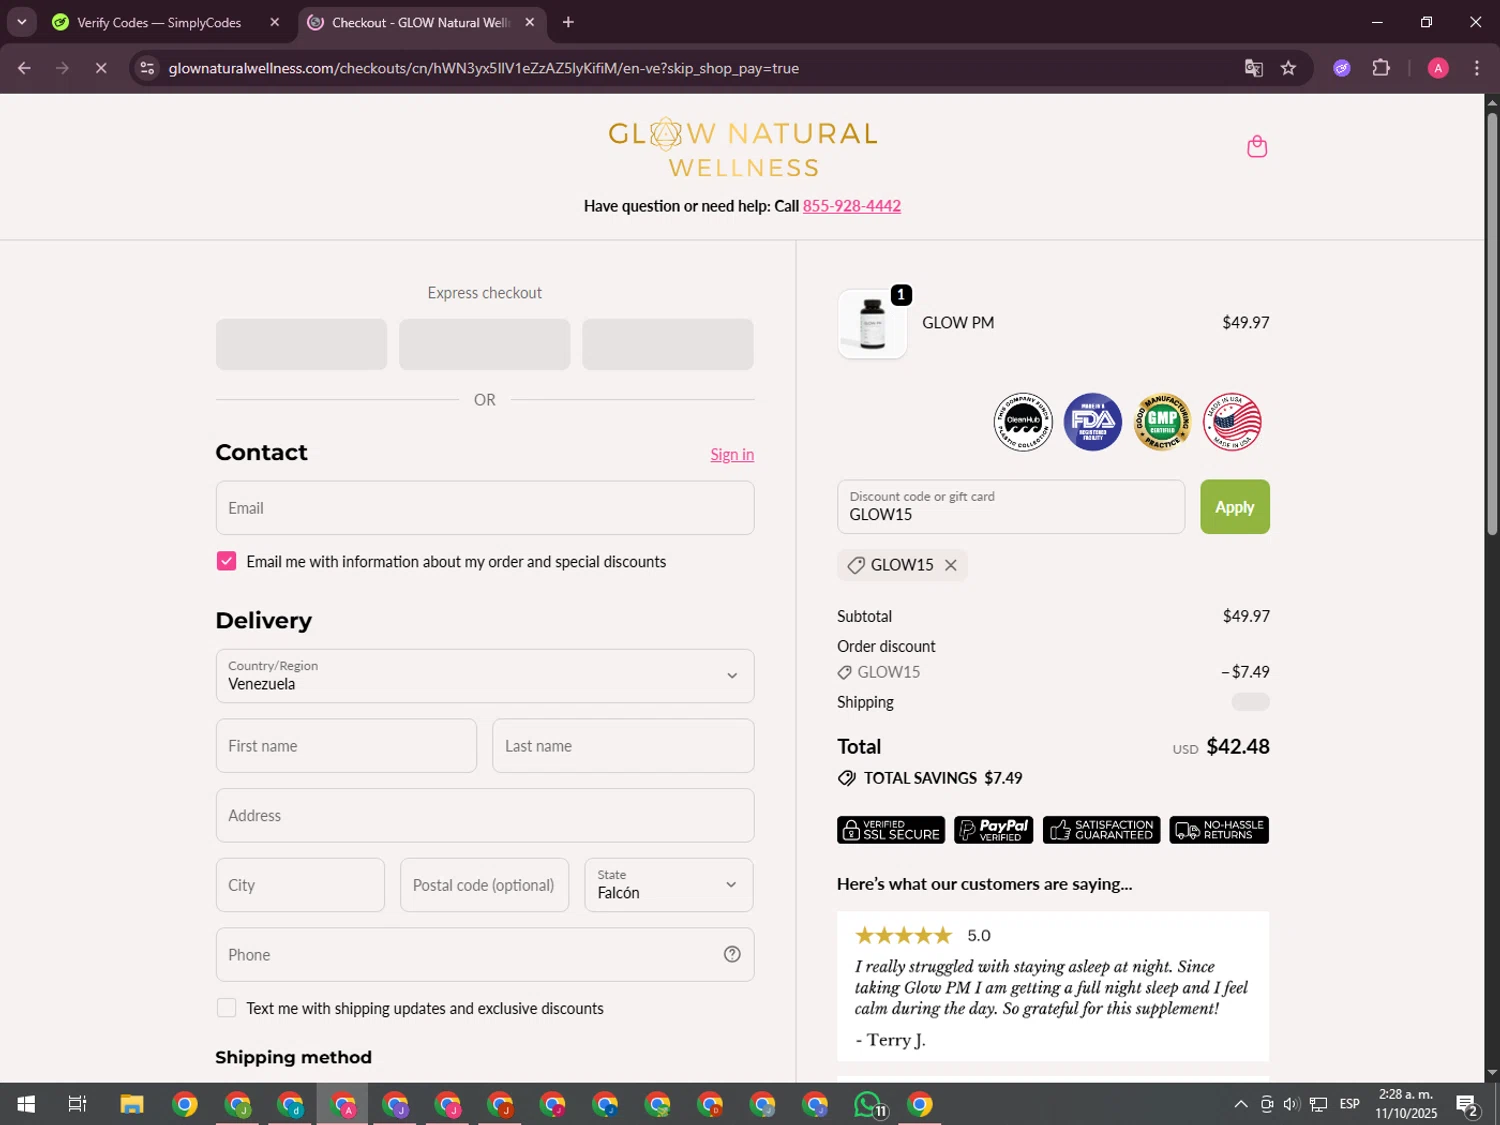Open the State Falcón dropdown
This screenshot has width=1500, height=1125.
pos(669,885)
